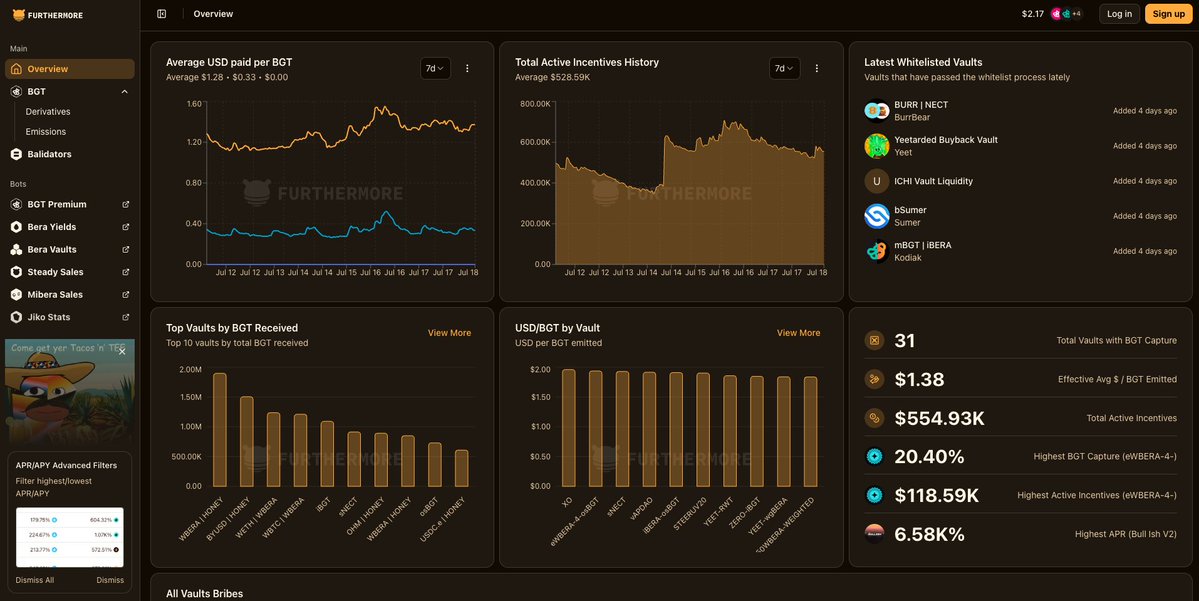This screenshot has height=601, width=1199.
Task: View More on USD/BGT by Vault
Action: point(798,333)
